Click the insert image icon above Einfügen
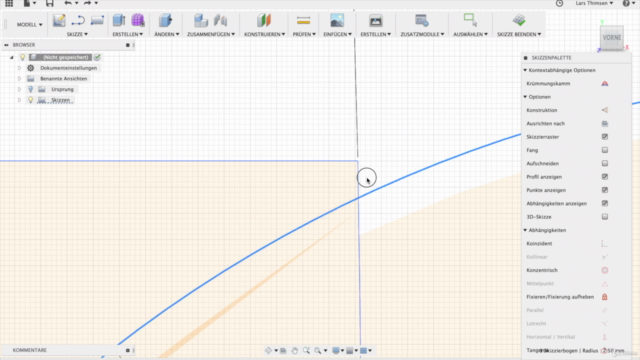This screenshot has width=640, height=360. coord(337,20)
